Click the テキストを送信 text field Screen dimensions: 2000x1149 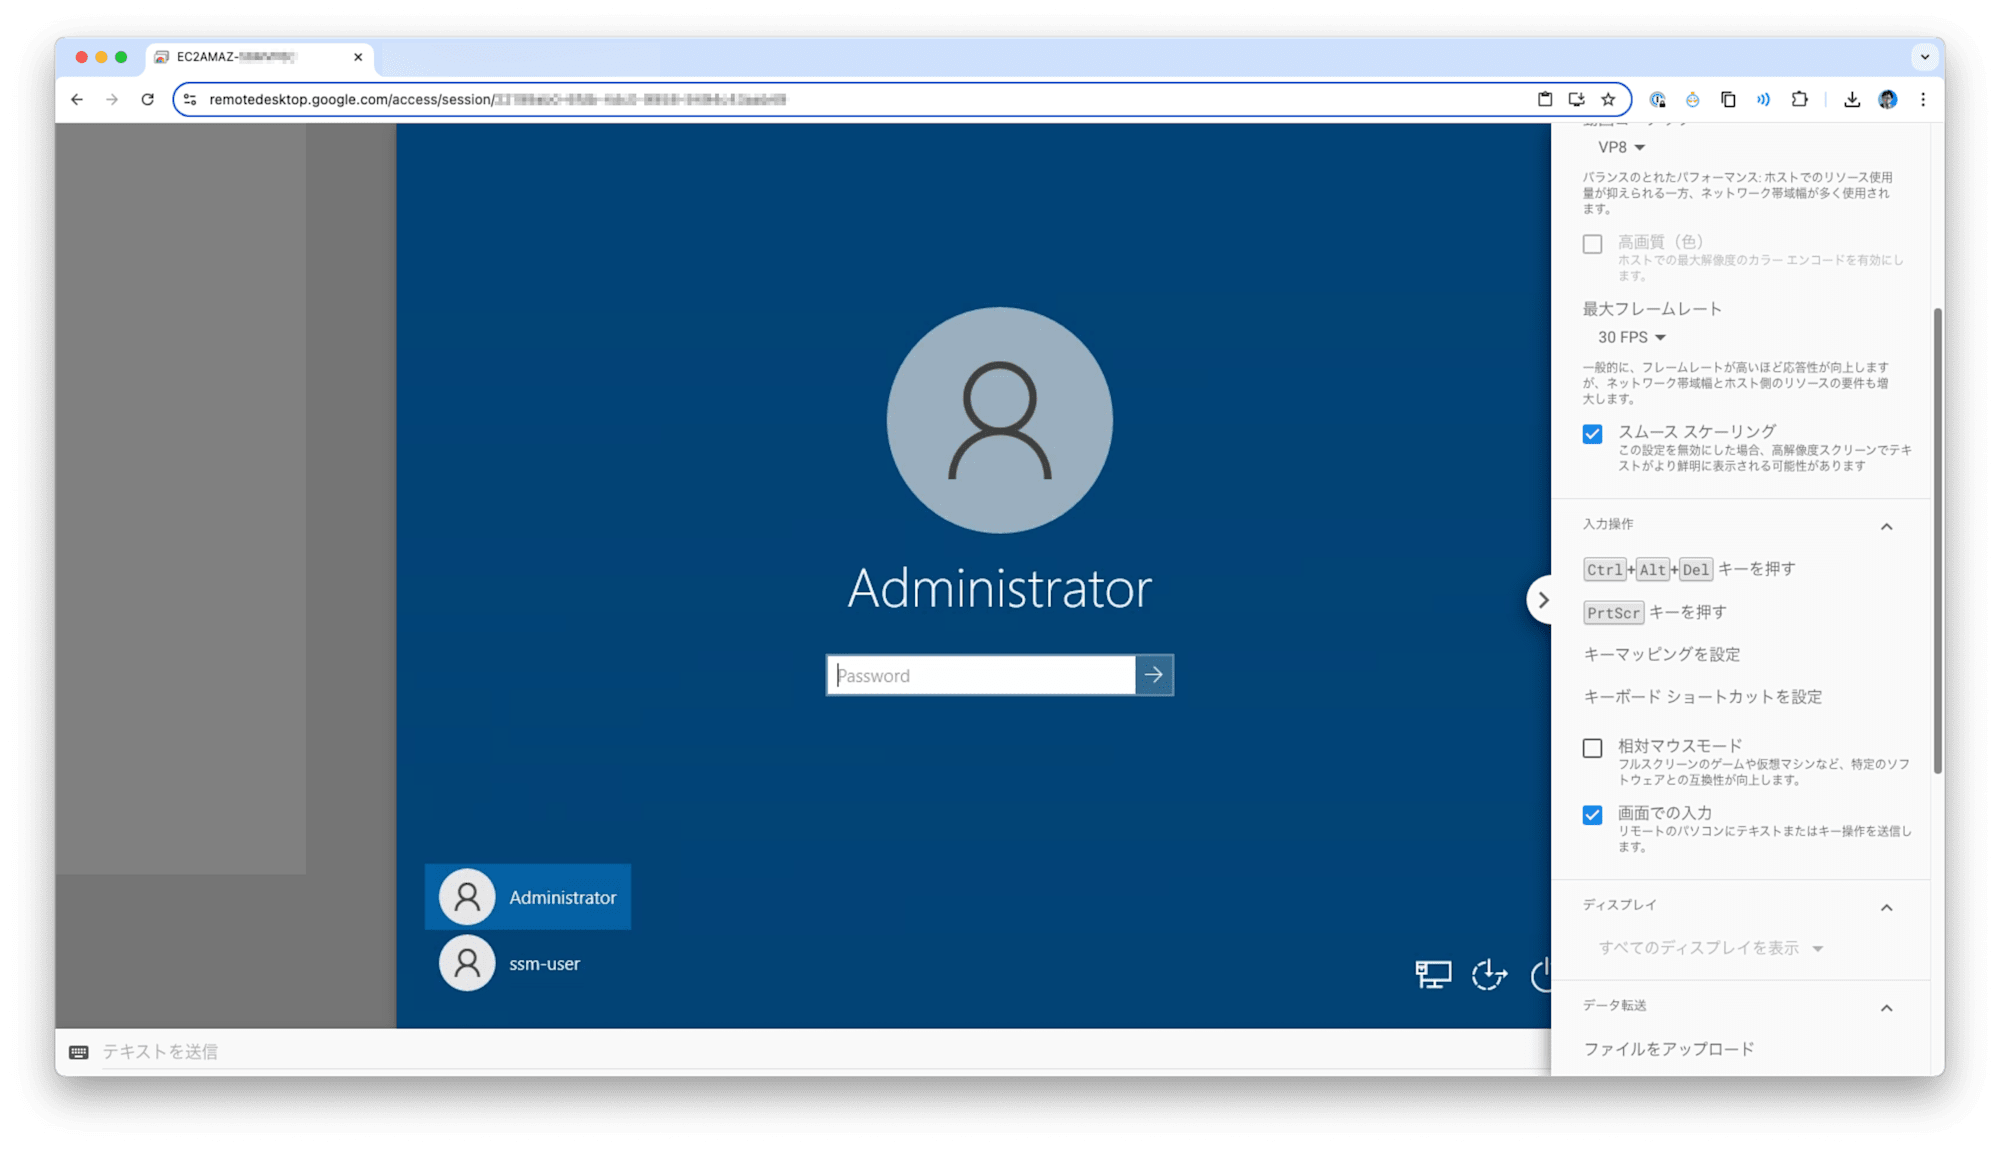coord(820,1052)
